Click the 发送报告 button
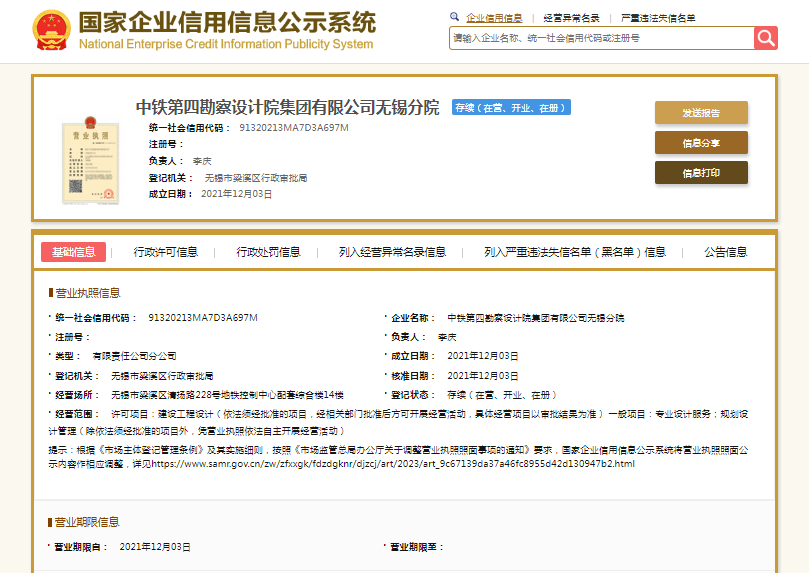The width and height of the screenshot is (809, 573). click(x=701, y=113)
